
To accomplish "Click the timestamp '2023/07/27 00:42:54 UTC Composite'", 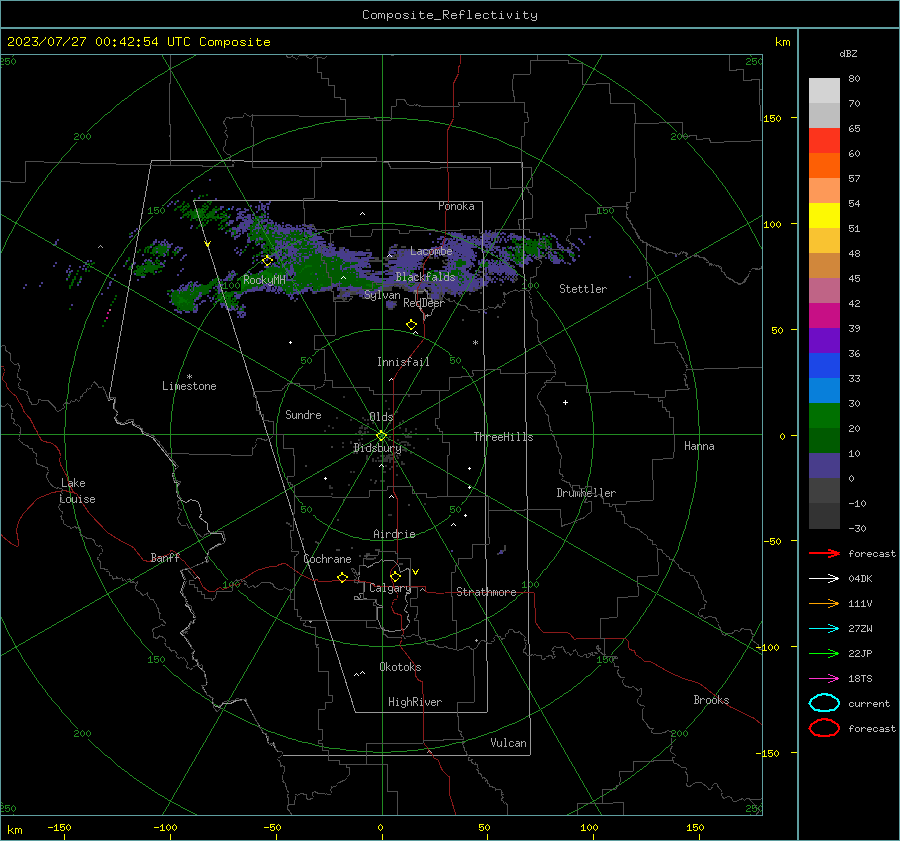I will 138,42.
